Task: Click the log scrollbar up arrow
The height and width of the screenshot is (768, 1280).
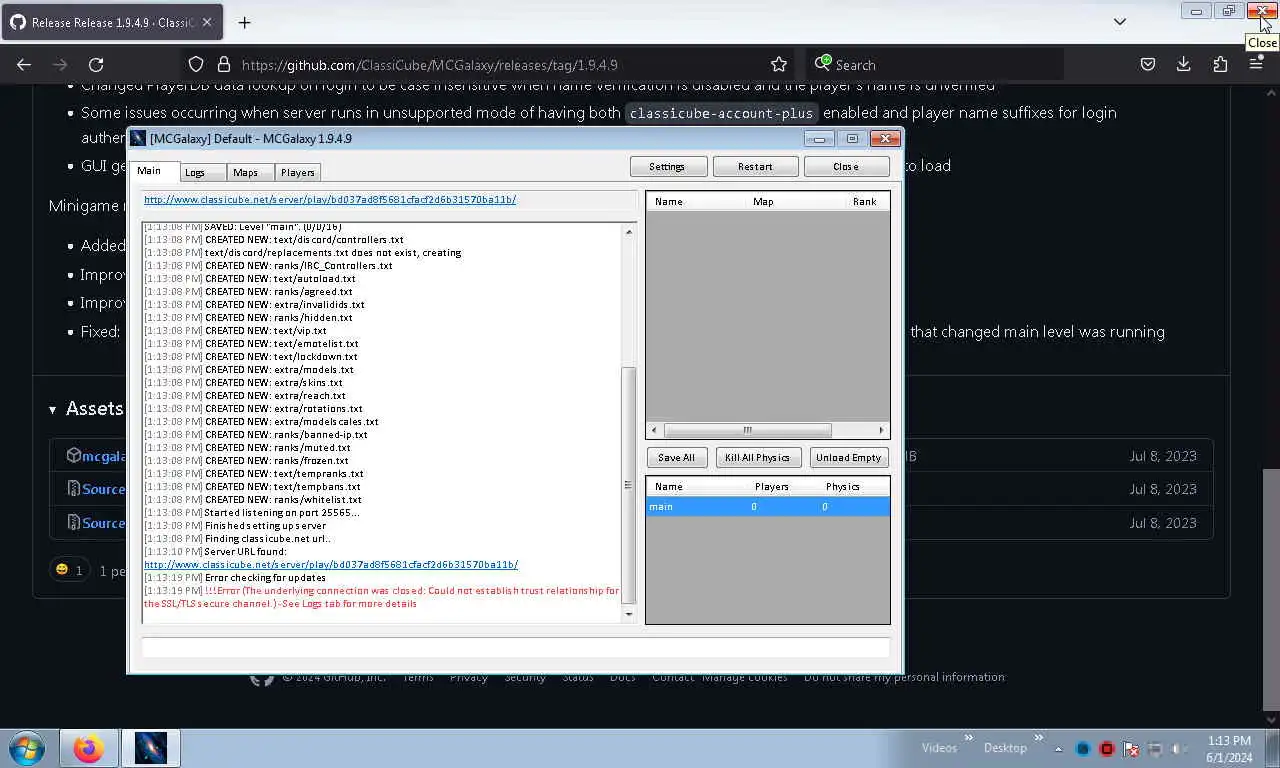Action: [x=629, y=232]
